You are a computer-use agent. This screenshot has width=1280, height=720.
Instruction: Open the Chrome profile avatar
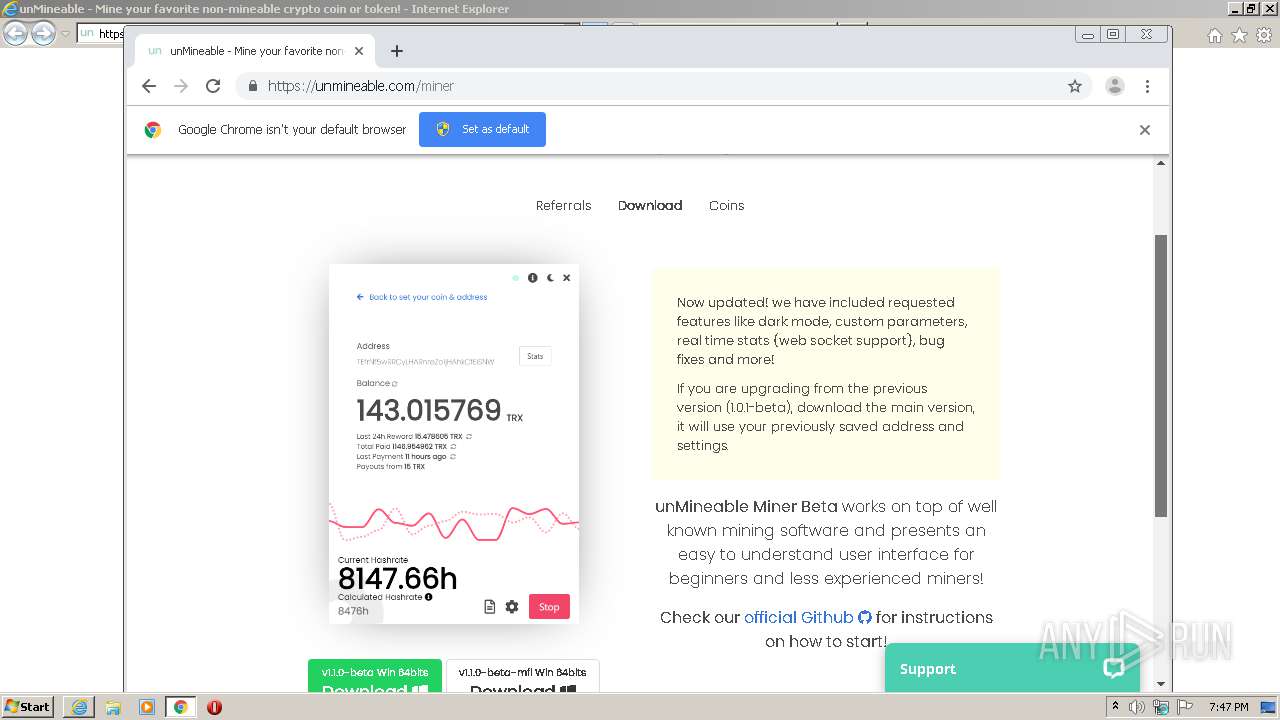1115,86
